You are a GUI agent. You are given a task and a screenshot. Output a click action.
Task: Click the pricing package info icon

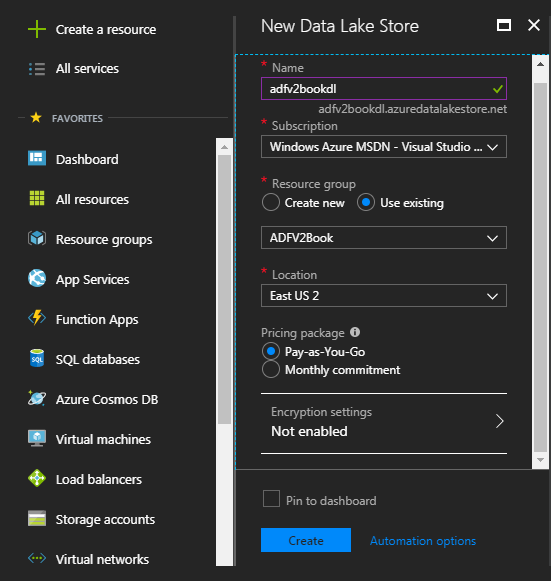[355, 332]
